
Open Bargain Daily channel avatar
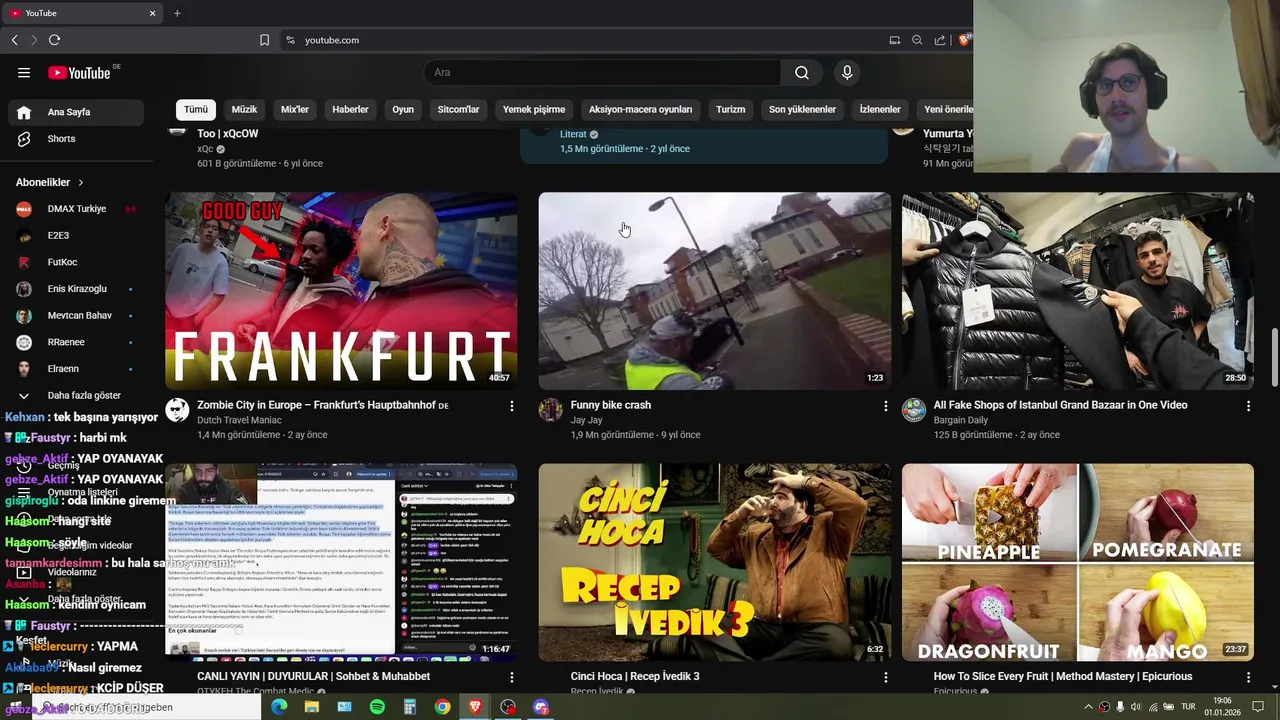[914, 410]
